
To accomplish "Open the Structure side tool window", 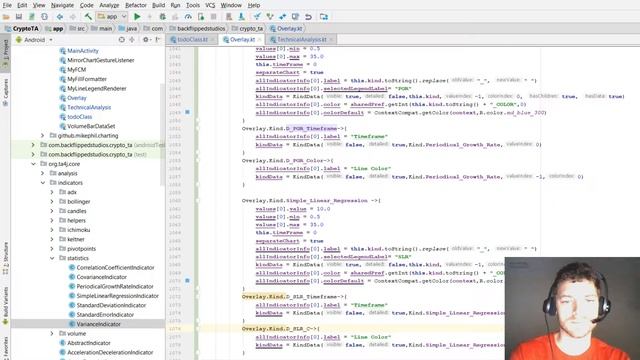I will click(x=5, y=258).
